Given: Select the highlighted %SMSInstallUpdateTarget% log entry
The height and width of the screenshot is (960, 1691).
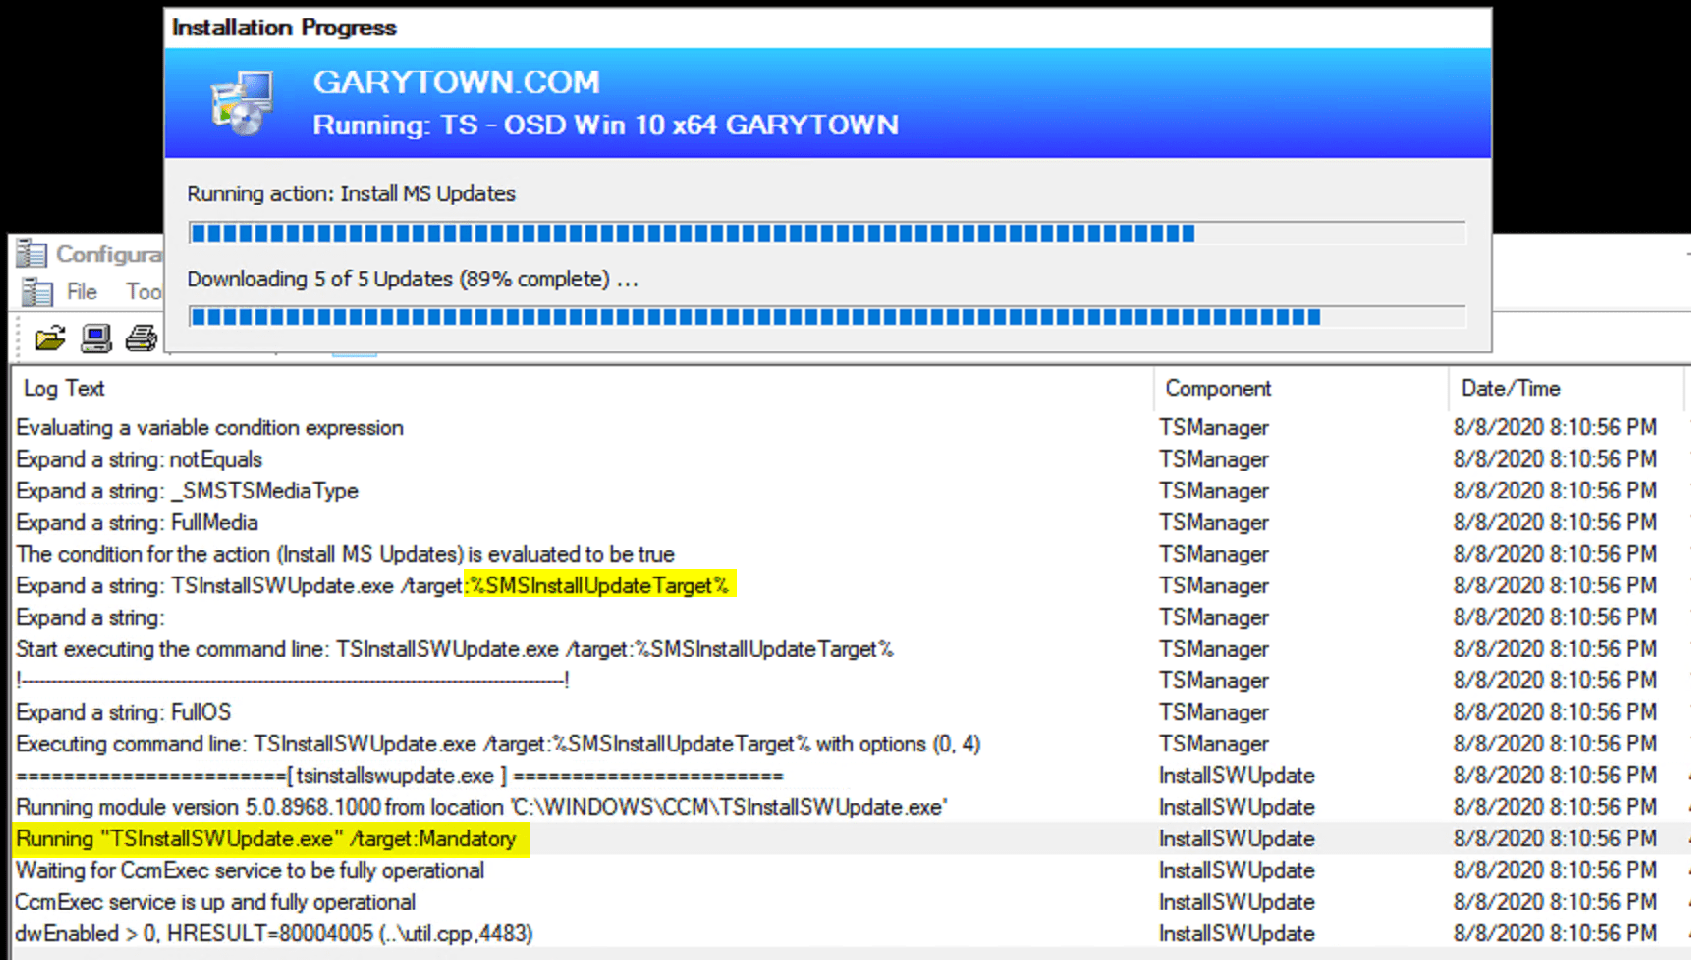Looking at the screenshot, I should click(x=599, y=586).
